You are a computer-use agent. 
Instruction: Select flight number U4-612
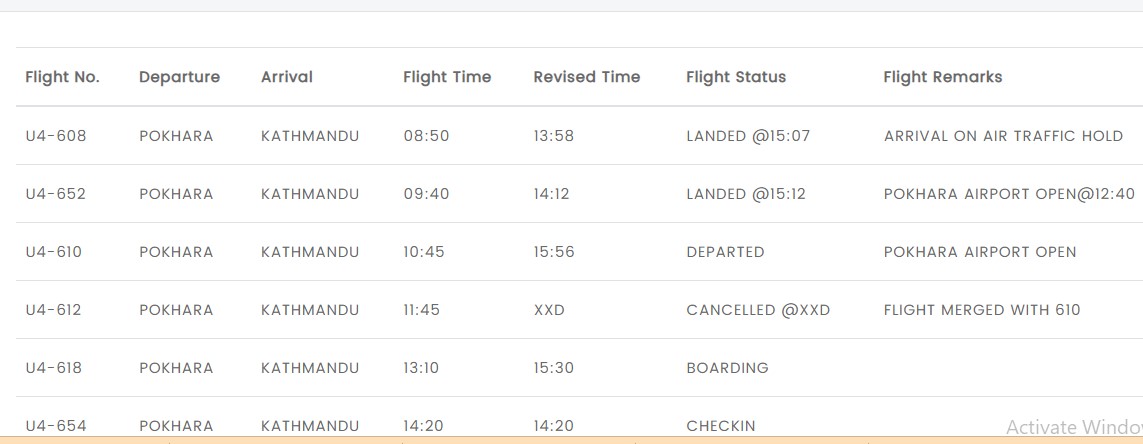pyautogui.click(x=53, y=310)
